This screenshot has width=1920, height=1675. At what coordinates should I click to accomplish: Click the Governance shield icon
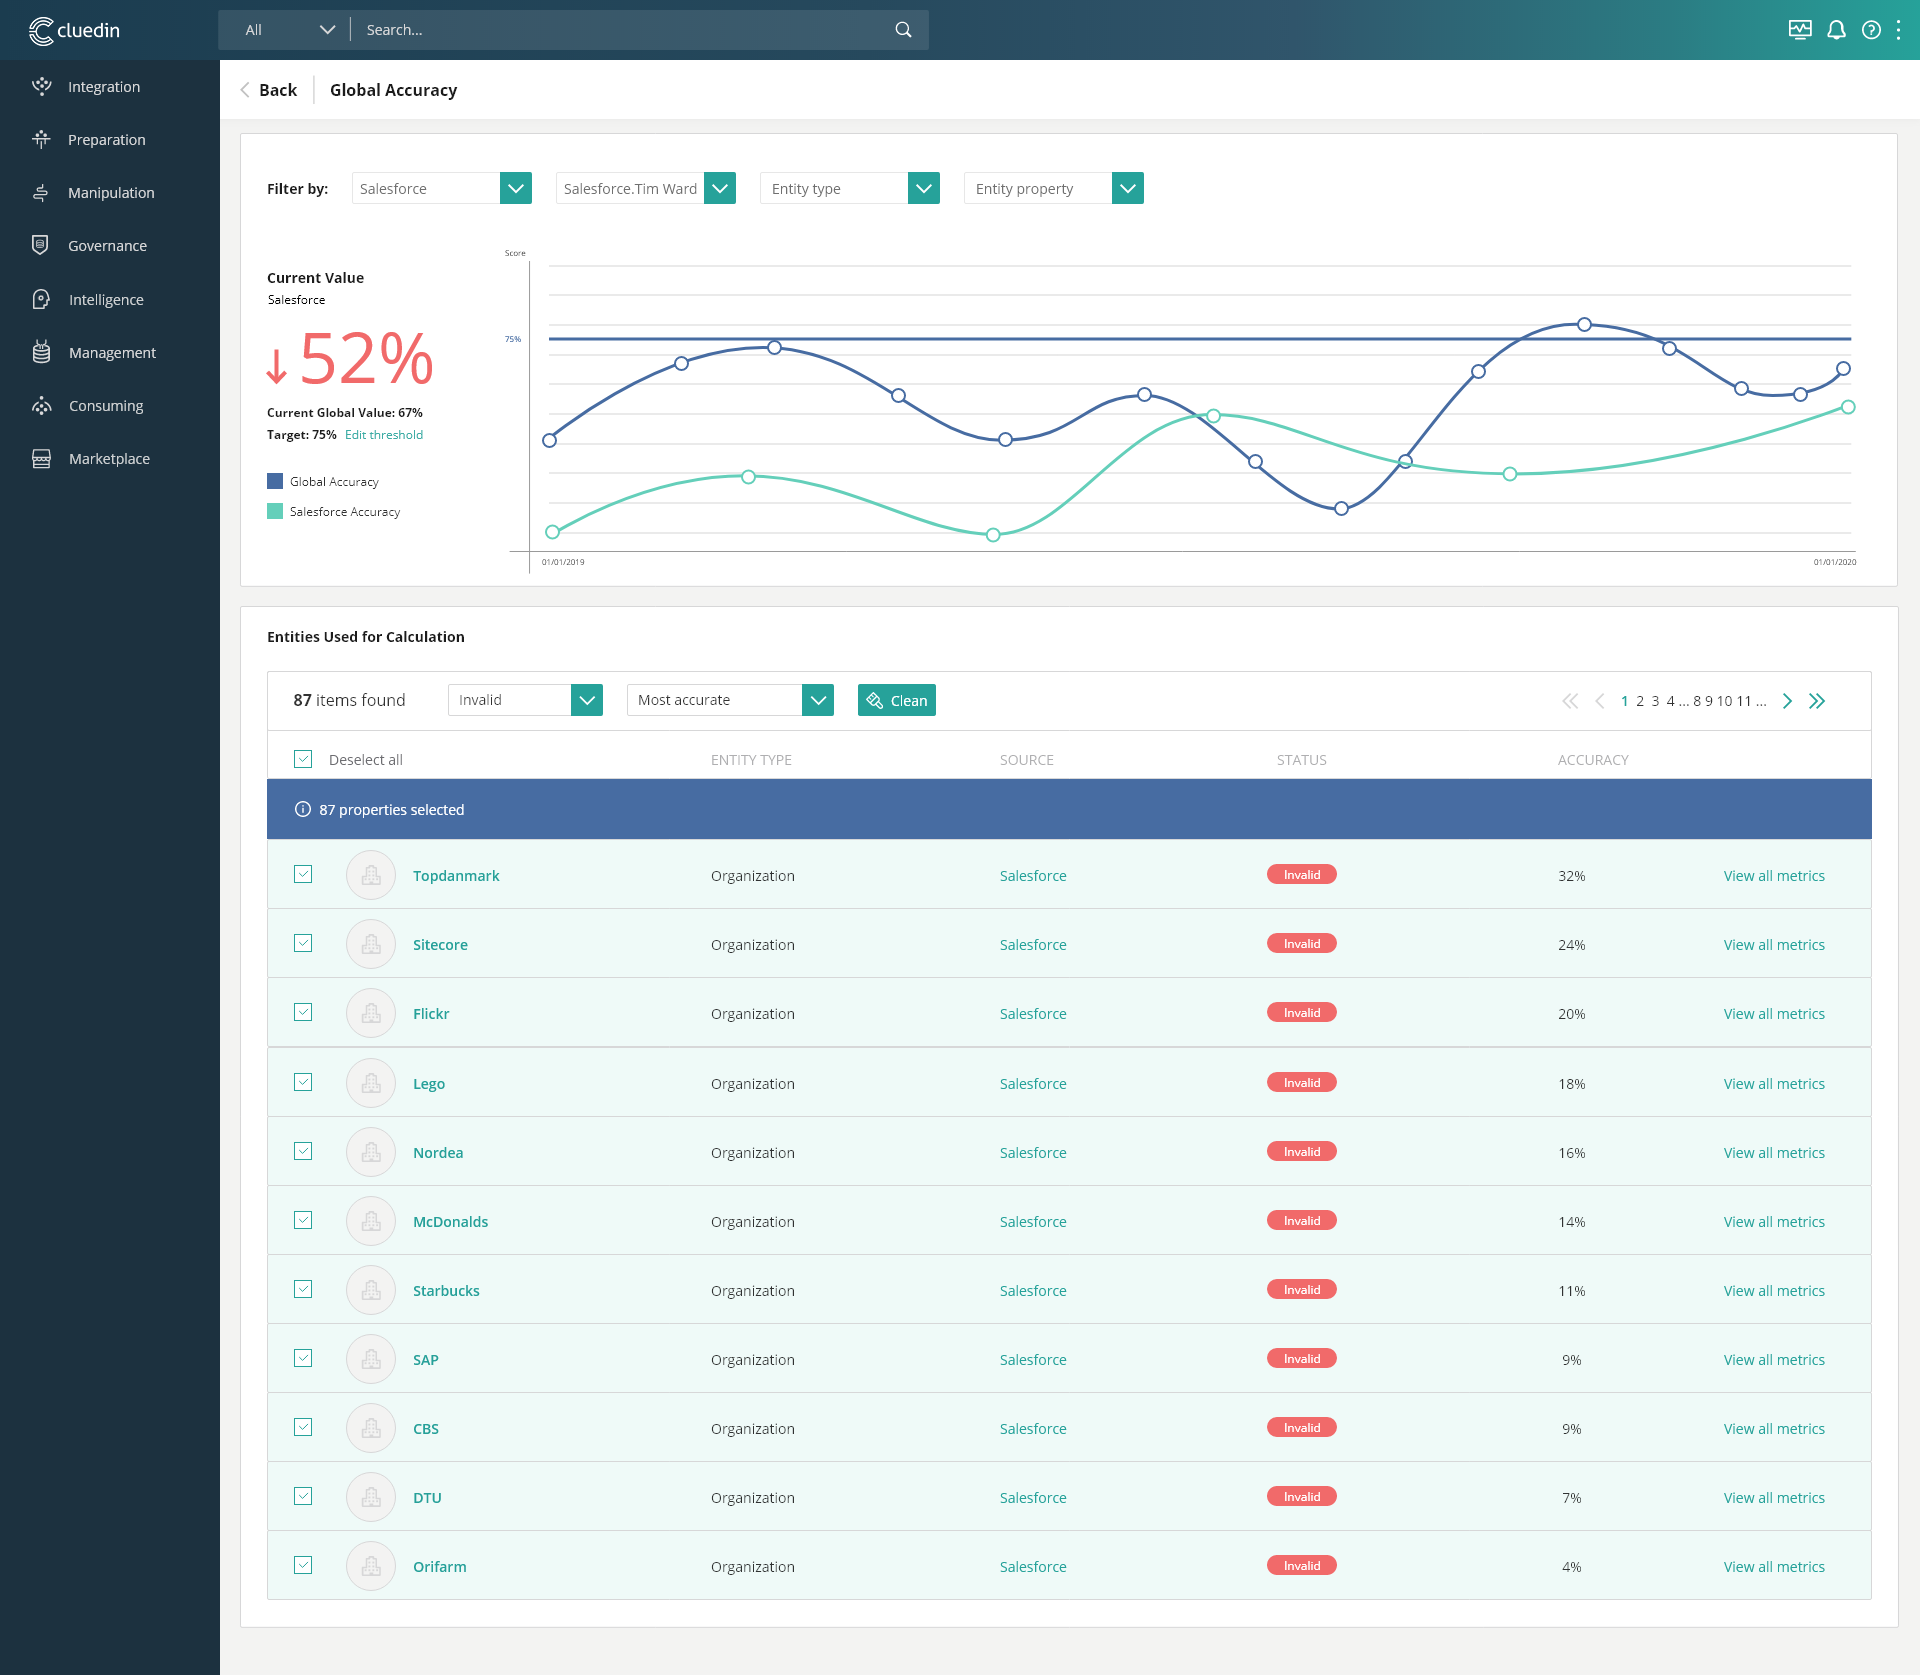coord(41,245)
